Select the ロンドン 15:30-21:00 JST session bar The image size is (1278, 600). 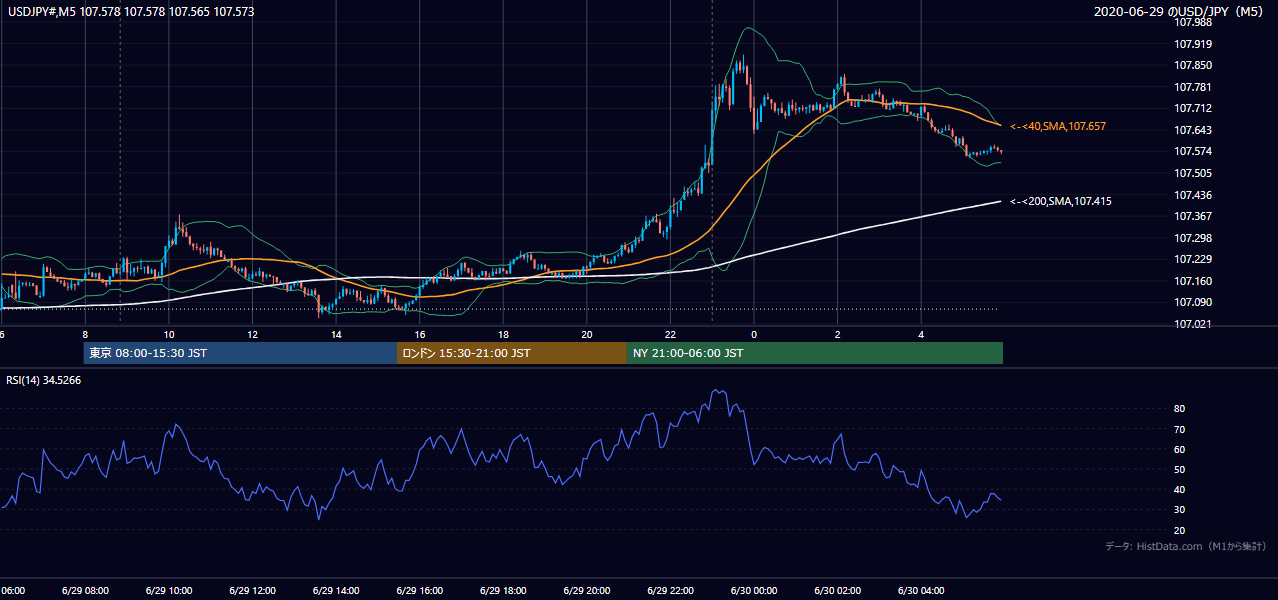tap(512, 353)
